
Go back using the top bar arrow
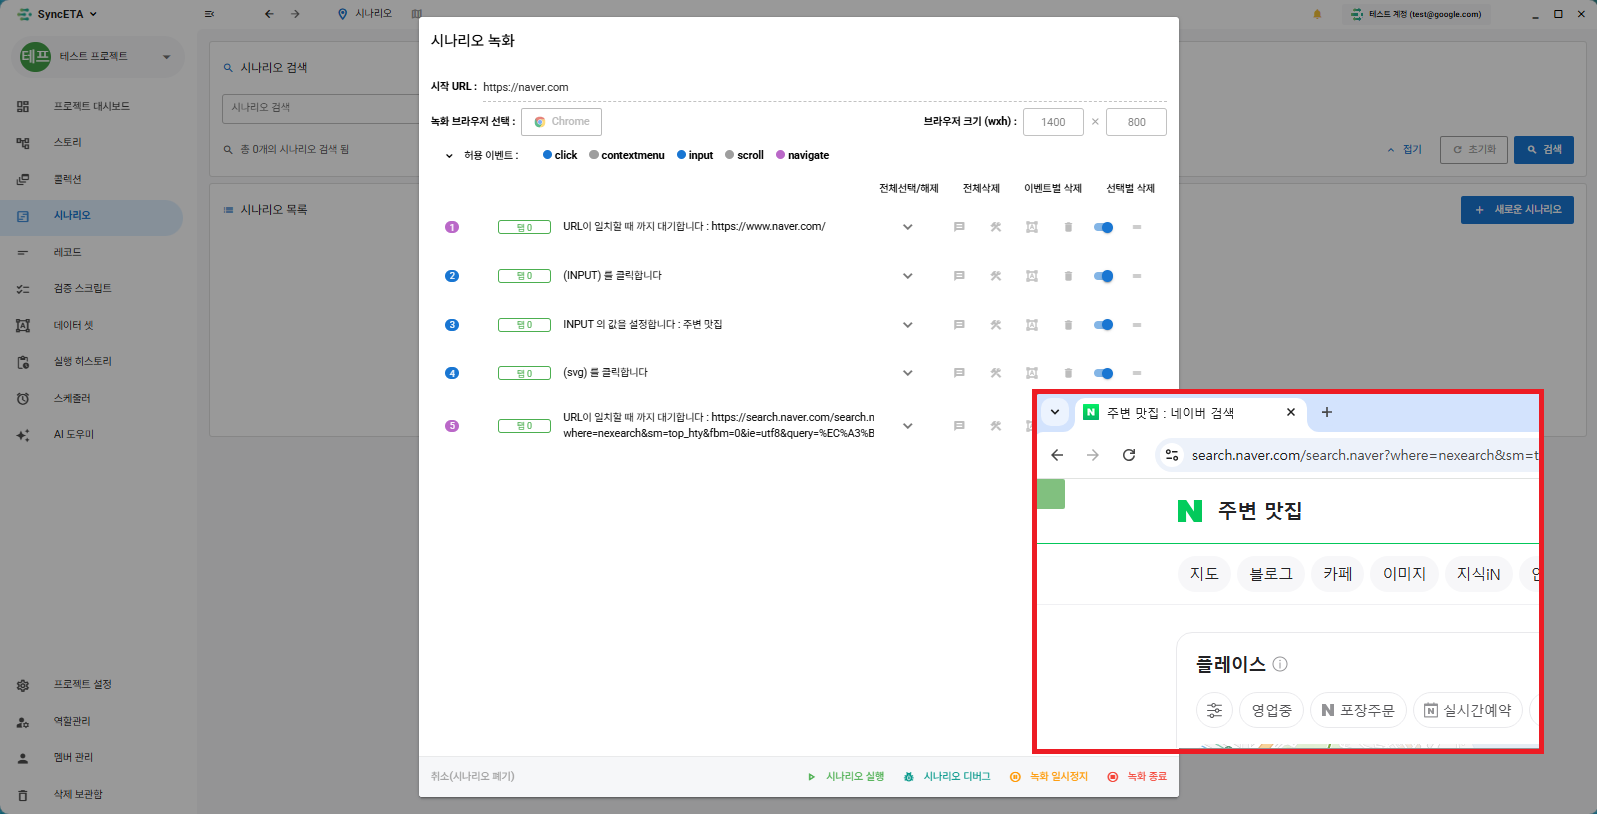(x=269, y=14)
